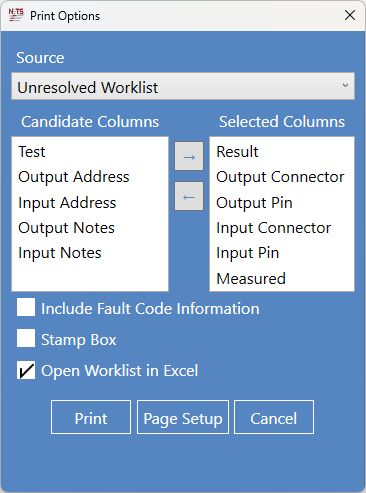Click the NTS app icon in title bar

point(16,15)
